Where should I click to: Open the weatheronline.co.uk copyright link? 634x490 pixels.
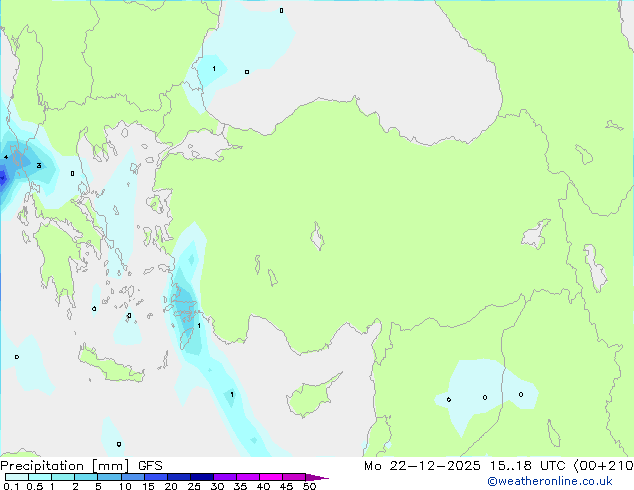pos(550,481)
